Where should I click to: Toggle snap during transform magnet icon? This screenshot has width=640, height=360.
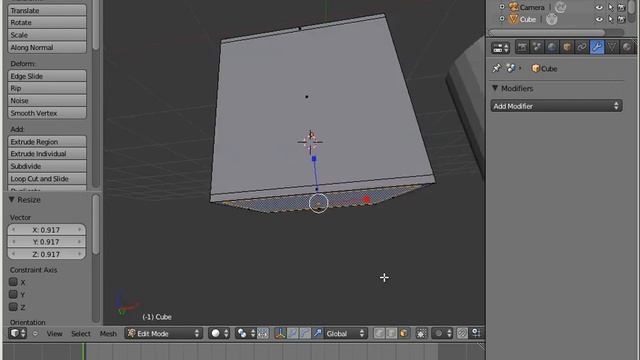point(462,333)
